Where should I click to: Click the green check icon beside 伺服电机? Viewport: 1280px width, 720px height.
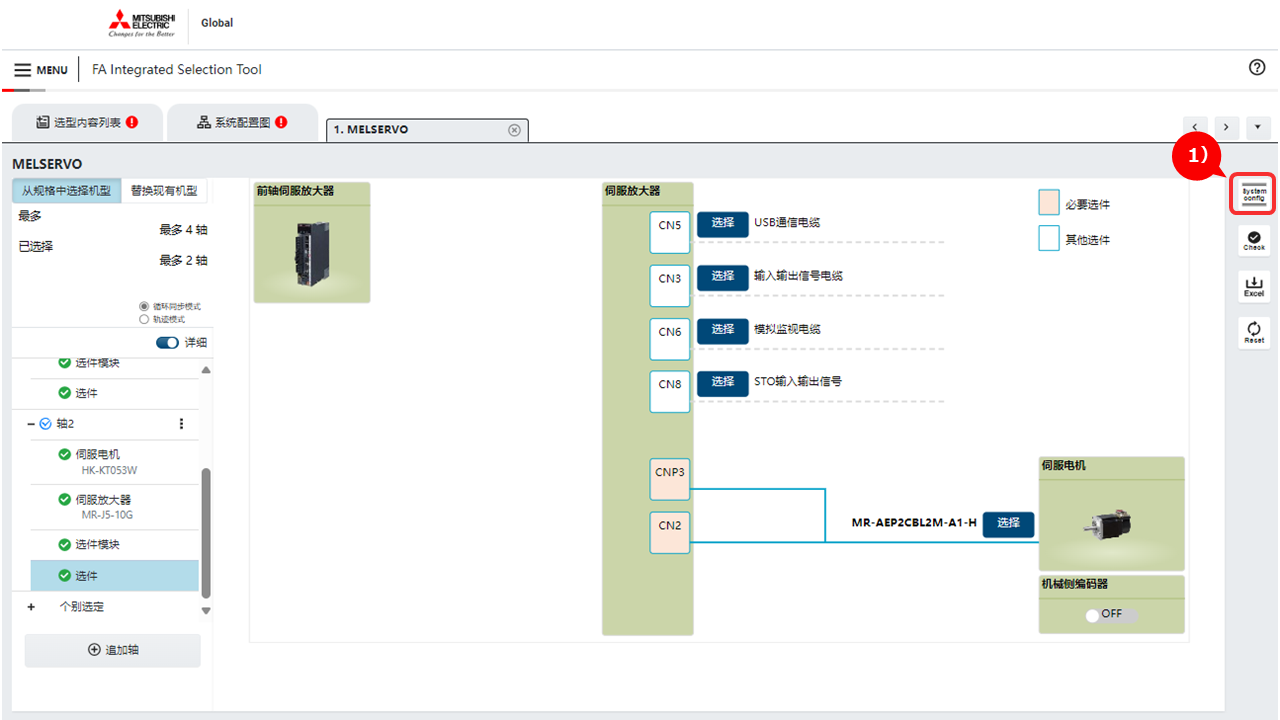pyautogui.click(x=65, y=455)
